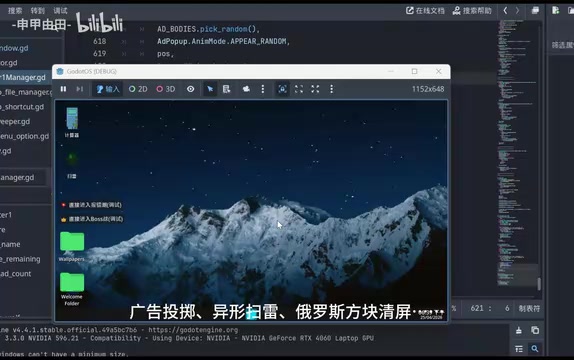574x360 pixels.
Task: Toggle collapse duplicate messages icon
Action: [x=519, y=349]
